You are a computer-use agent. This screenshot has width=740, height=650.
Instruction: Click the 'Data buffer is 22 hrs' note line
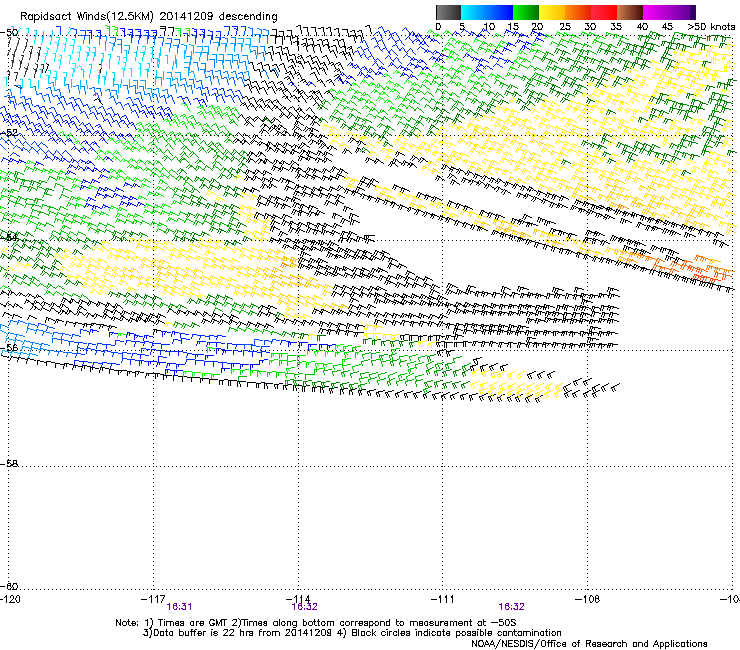352,633
